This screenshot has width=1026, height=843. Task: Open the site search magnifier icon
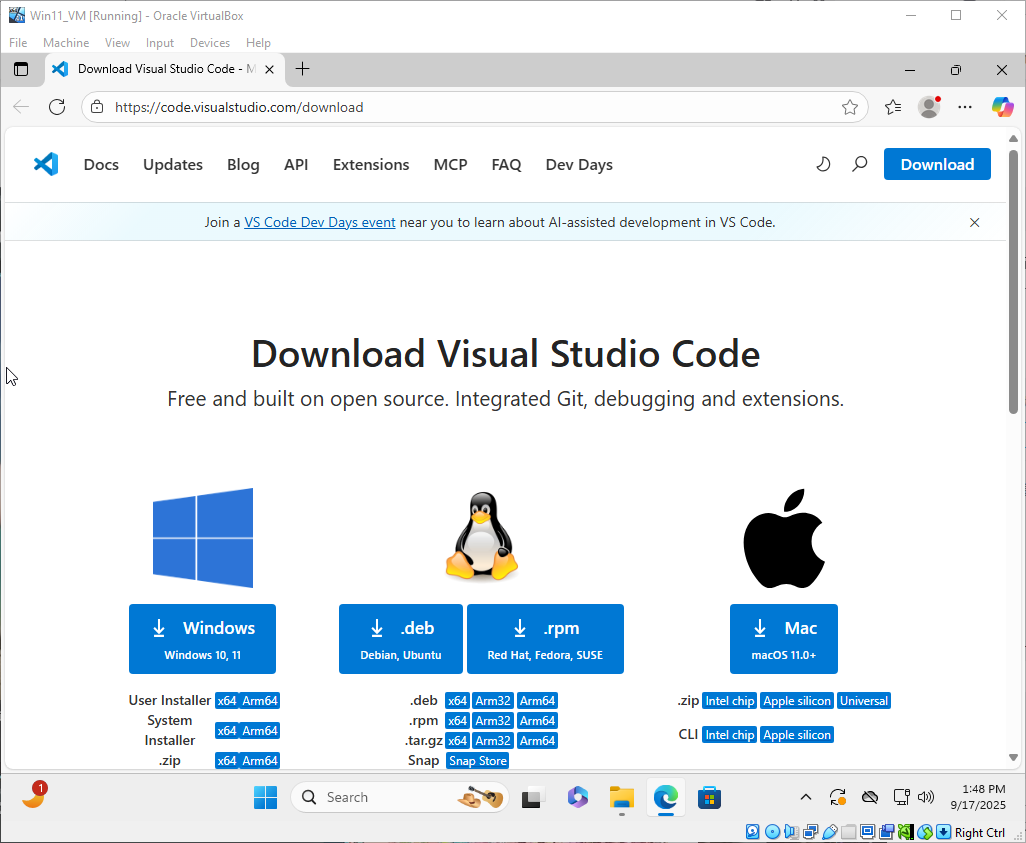859,164
